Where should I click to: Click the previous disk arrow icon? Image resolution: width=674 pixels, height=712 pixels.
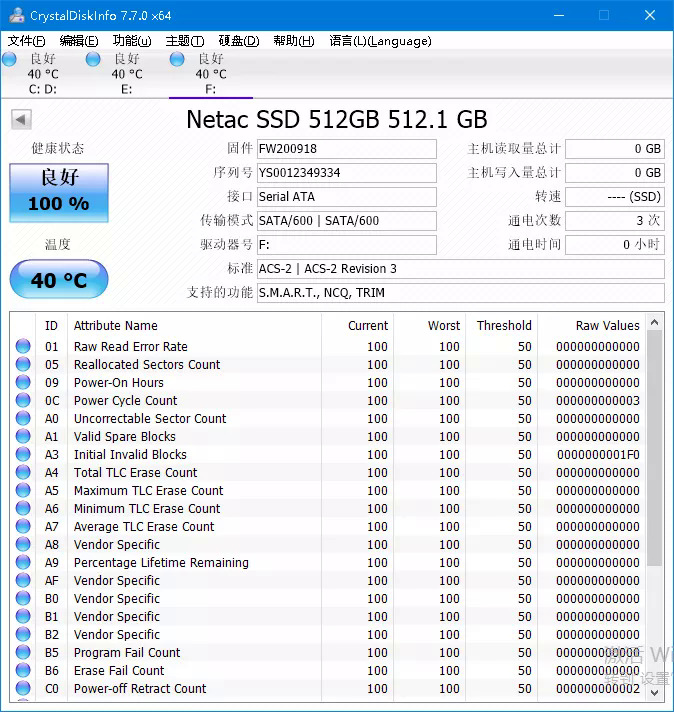(x=20, y=120)
